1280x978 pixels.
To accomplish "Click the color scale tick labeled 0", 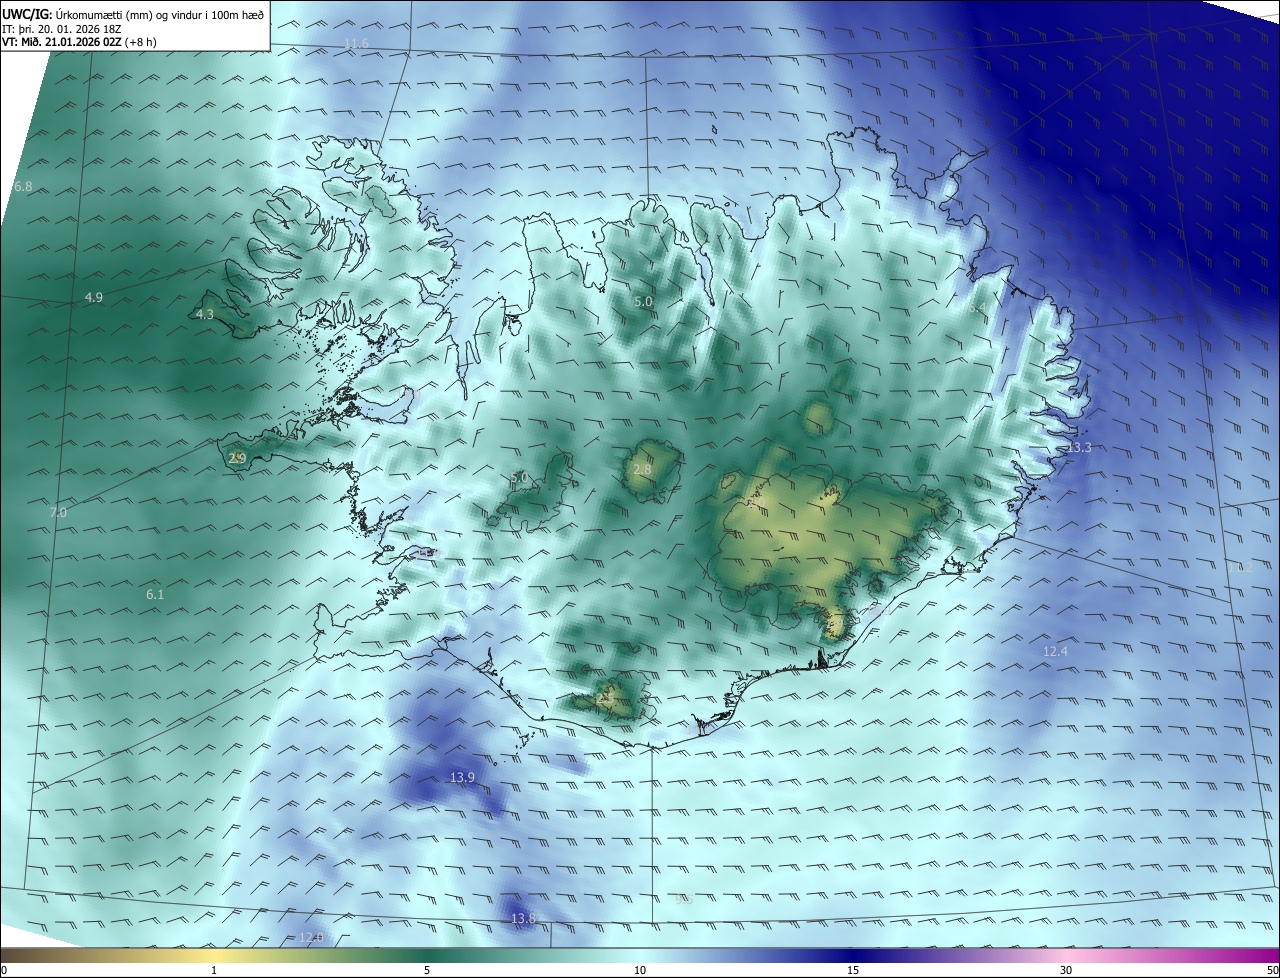I will tap(4, 971).
